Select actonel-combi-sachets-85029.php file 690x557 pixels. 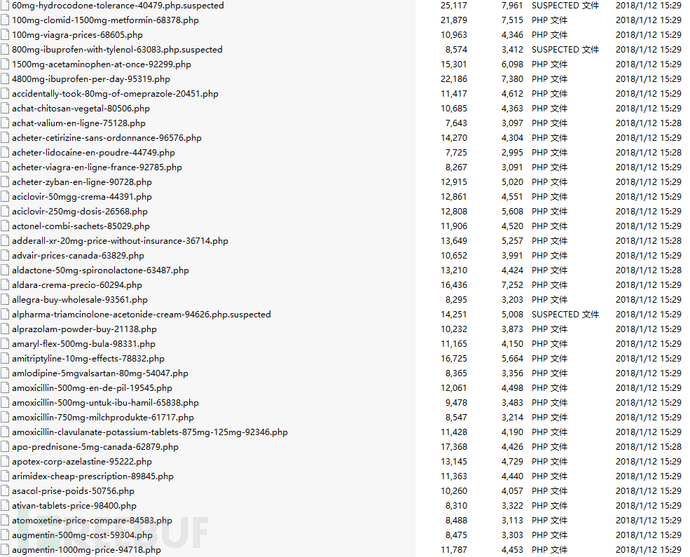(x=81, y=226)
